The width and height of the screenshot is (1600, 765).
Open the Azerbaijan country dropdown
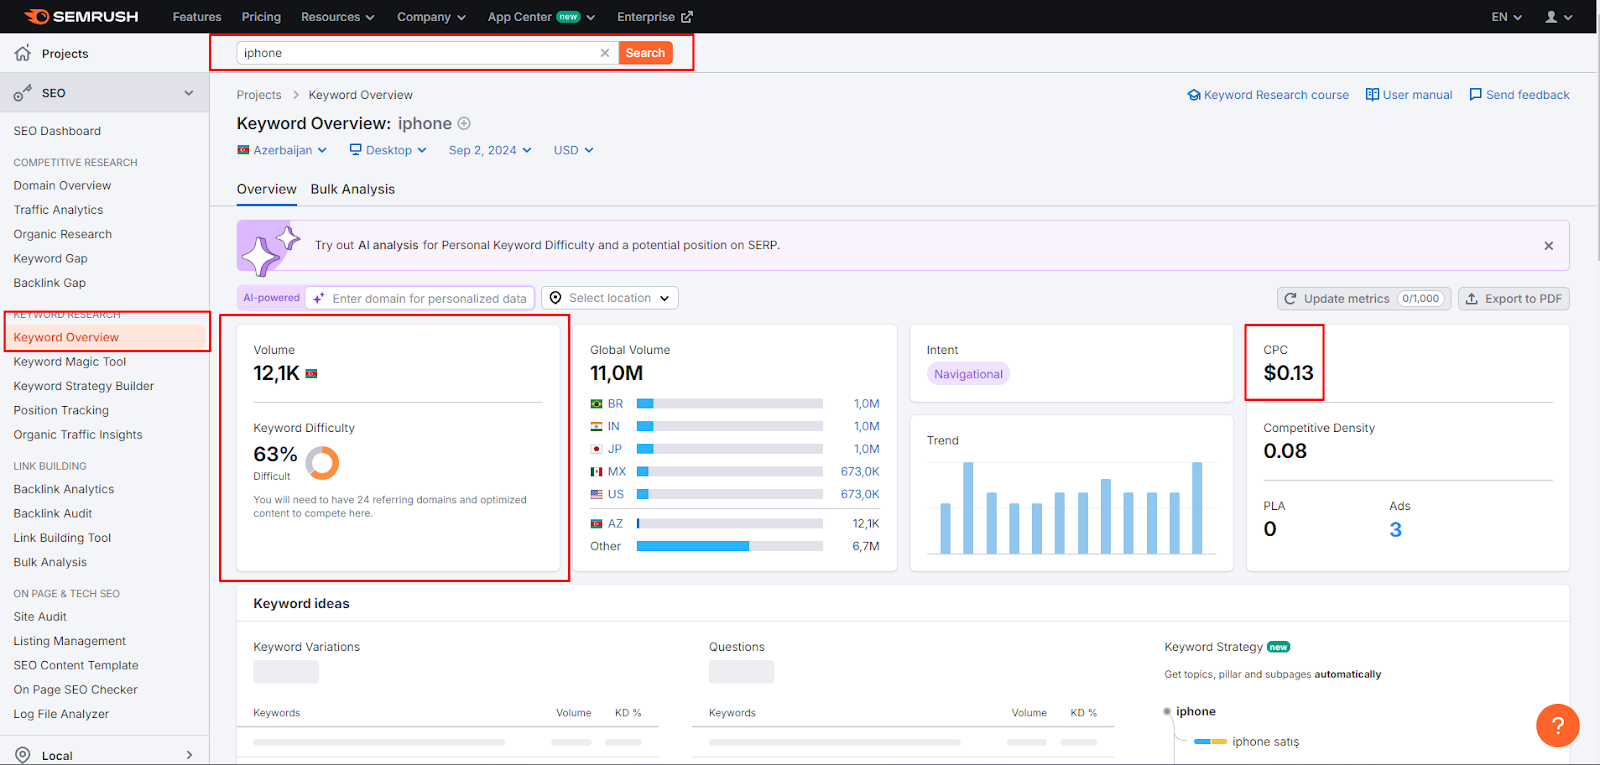coord(282,150)
